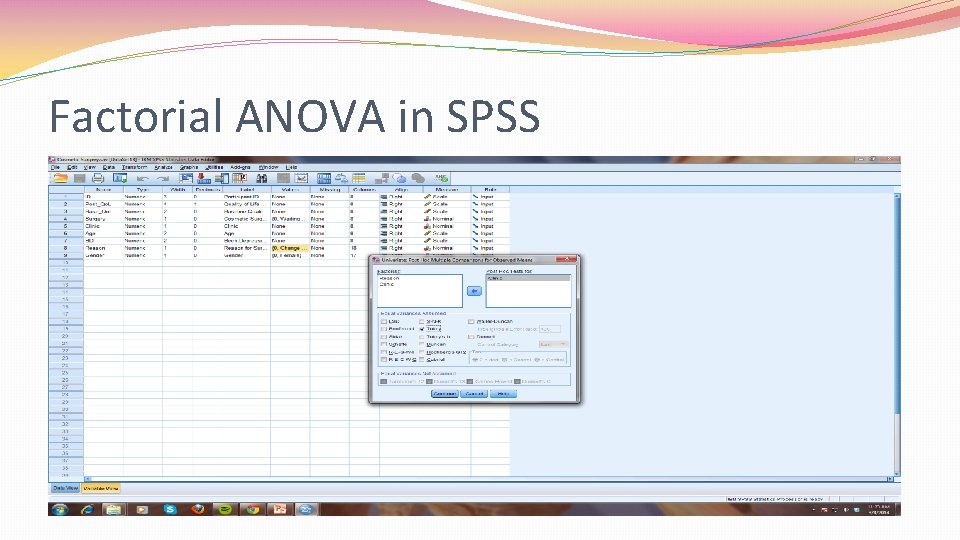
Task: Click the blue arrow move-variable button in dialog
Action: (474, 291)
